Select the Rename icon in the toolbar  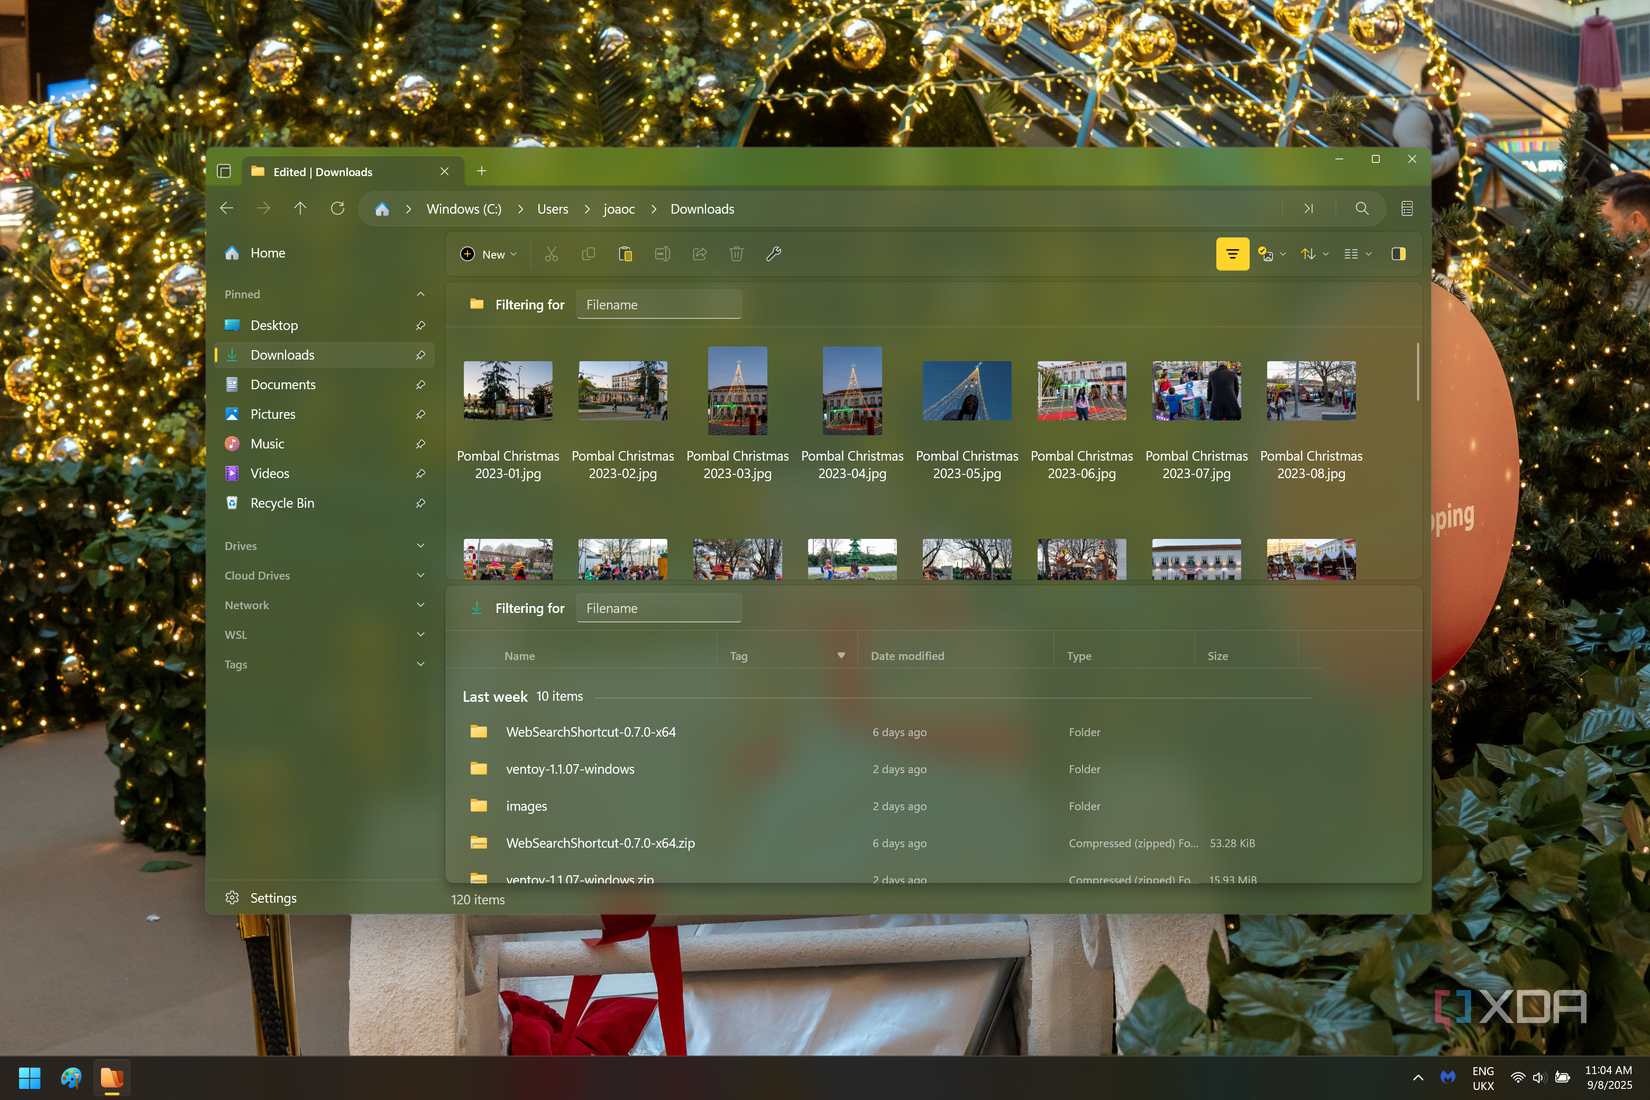[x=662, y=254]
